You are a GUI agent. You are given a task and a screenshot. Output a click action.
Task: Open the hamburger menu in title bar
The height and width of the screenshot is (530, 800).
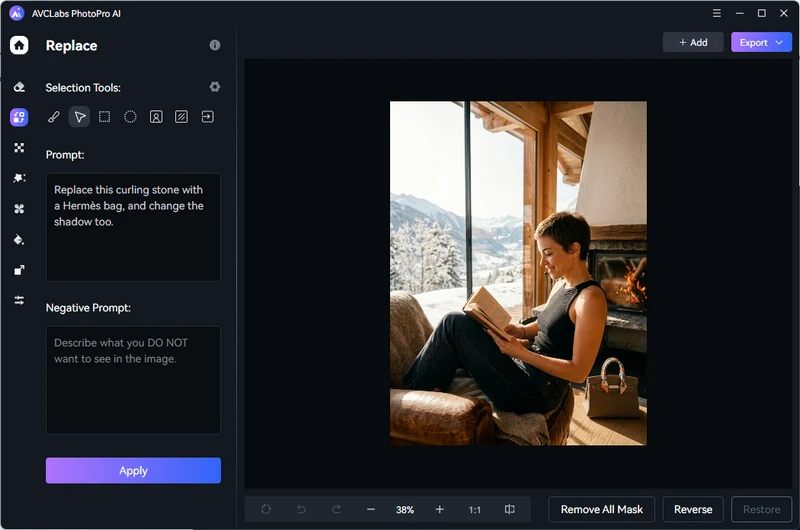tap(717, 13)
